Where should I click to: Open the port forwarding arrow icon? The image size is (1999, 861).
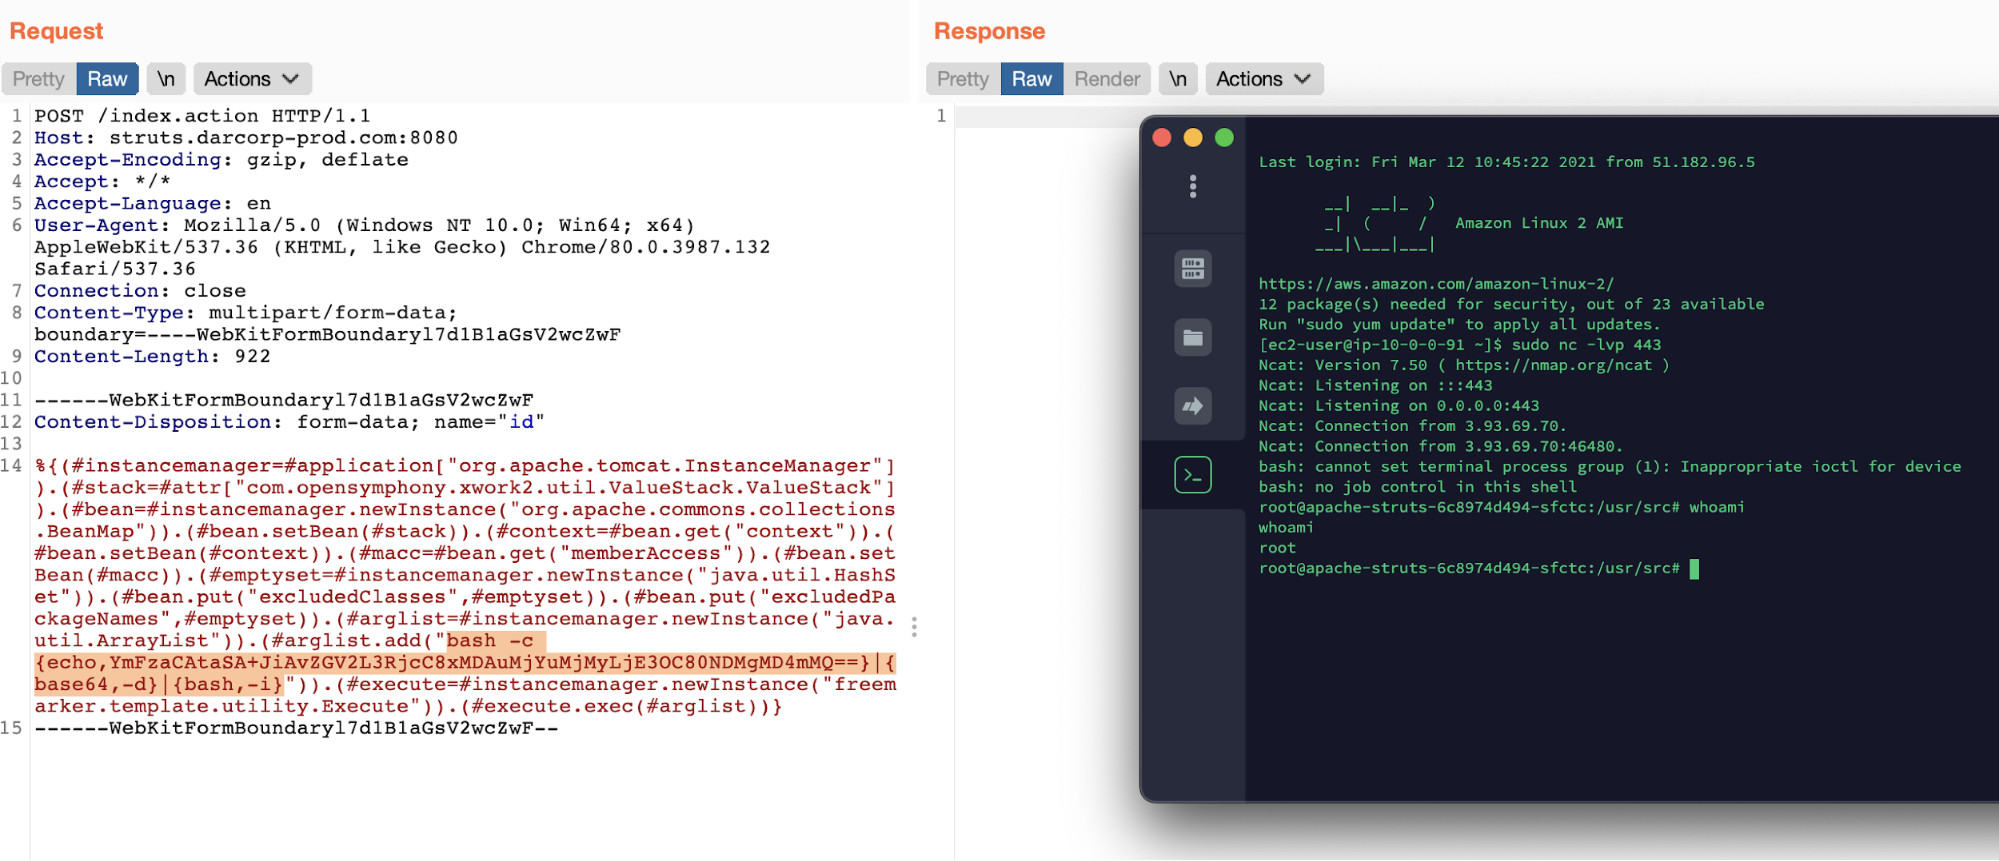point(1193,406)
